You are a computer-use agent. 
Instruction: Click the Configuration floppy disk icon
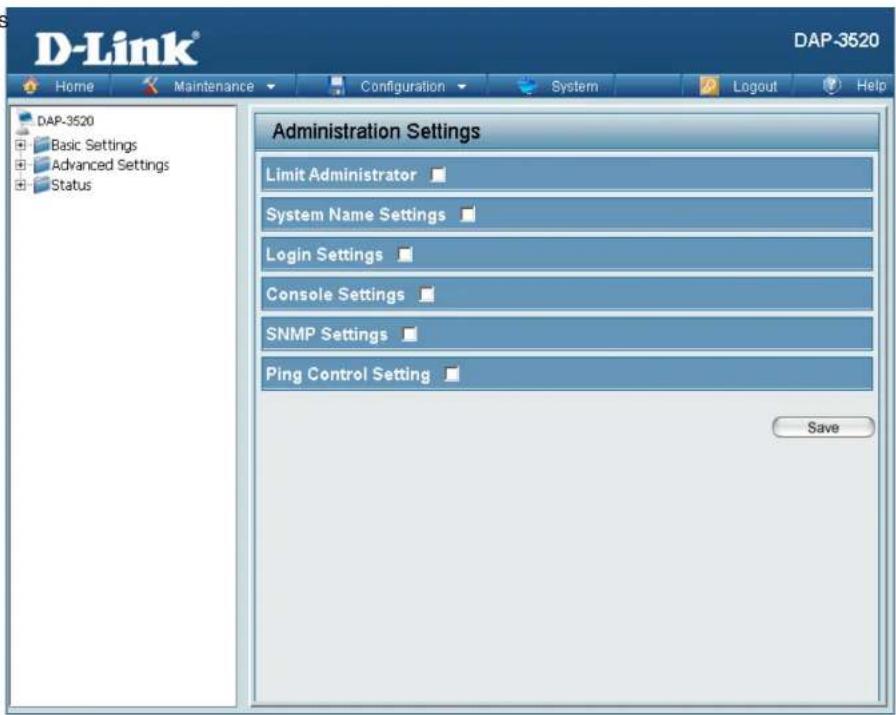click(337, 86)
